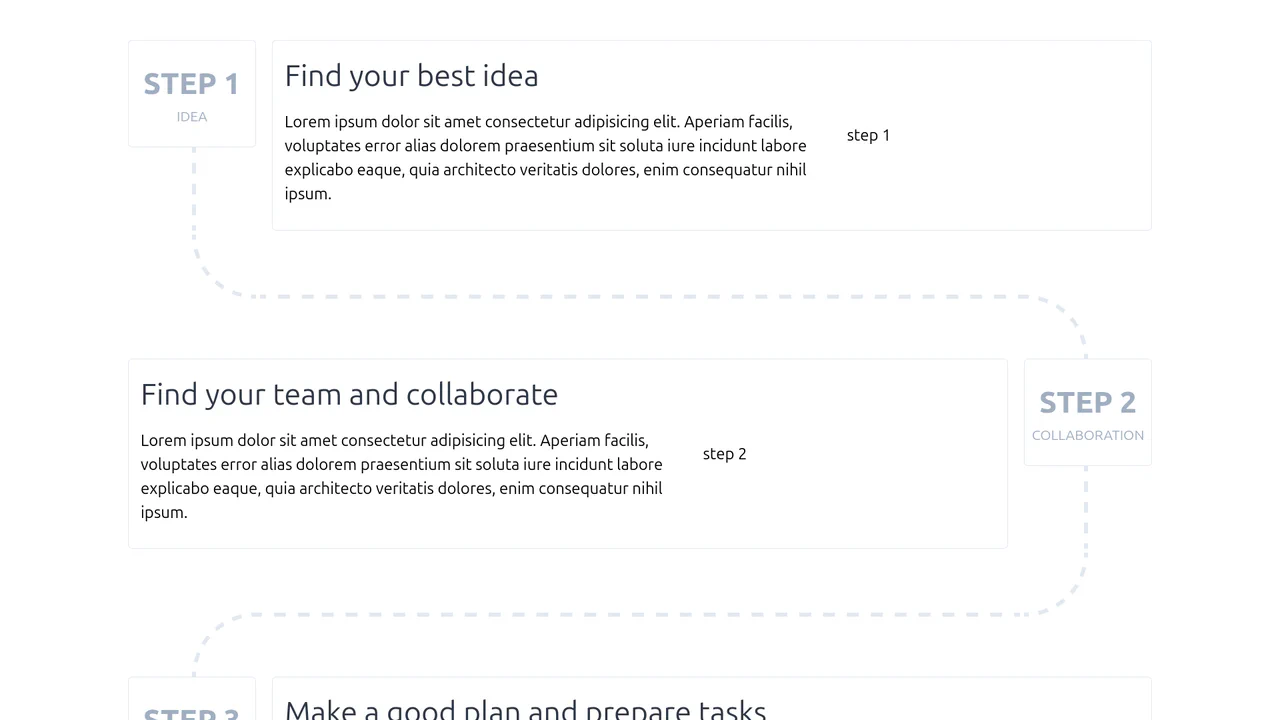Click the 'Make a good plan and prepare tasks' heading
This screenshot has width=1280, height=720.
[525, 708]
